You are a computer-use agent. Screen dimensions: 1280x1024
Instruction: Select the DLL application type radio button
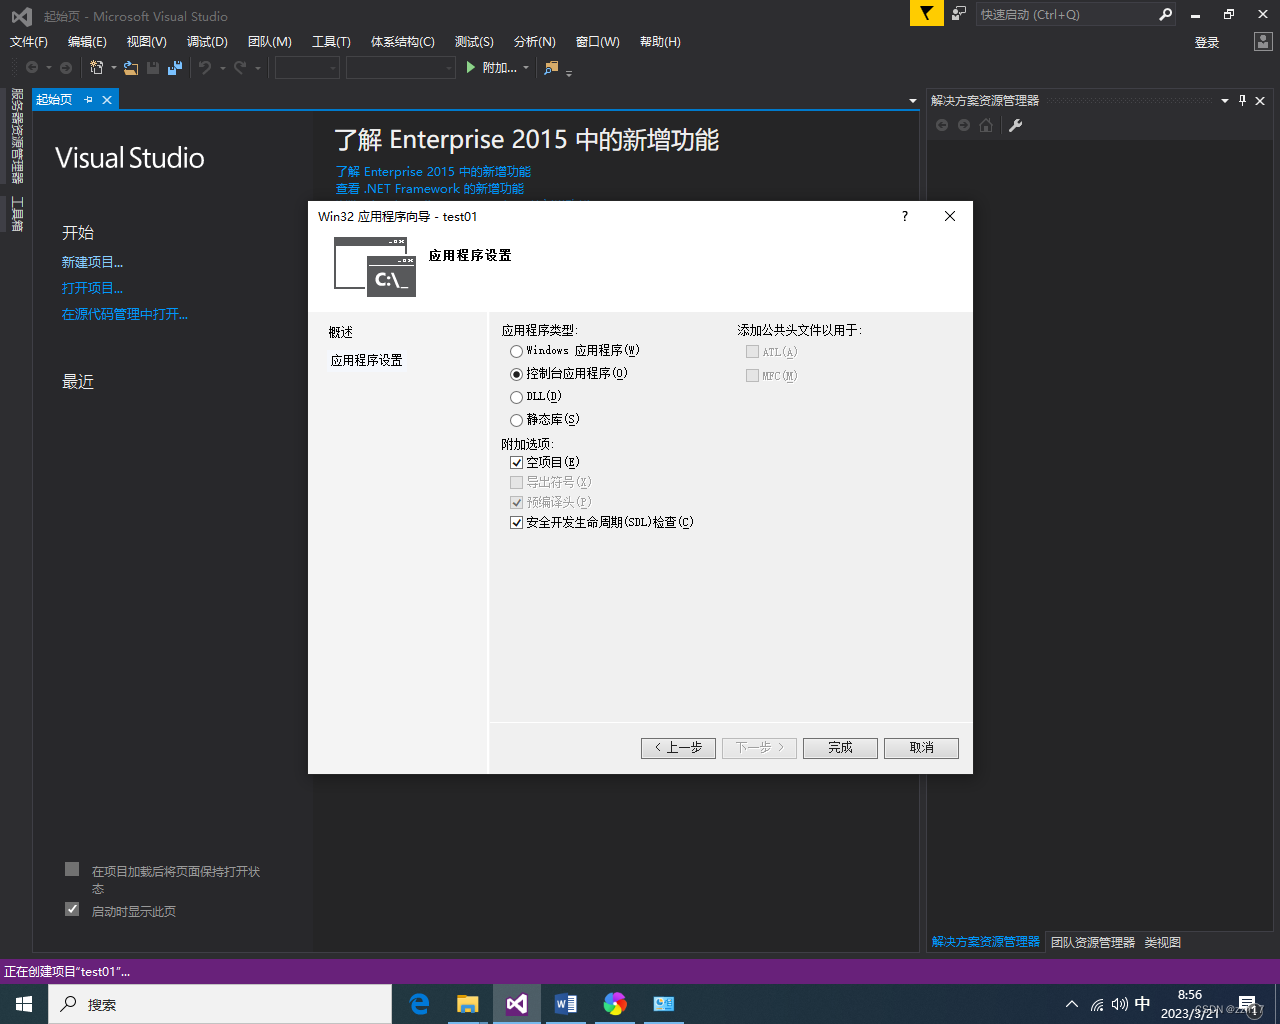(x=516, y=396)
